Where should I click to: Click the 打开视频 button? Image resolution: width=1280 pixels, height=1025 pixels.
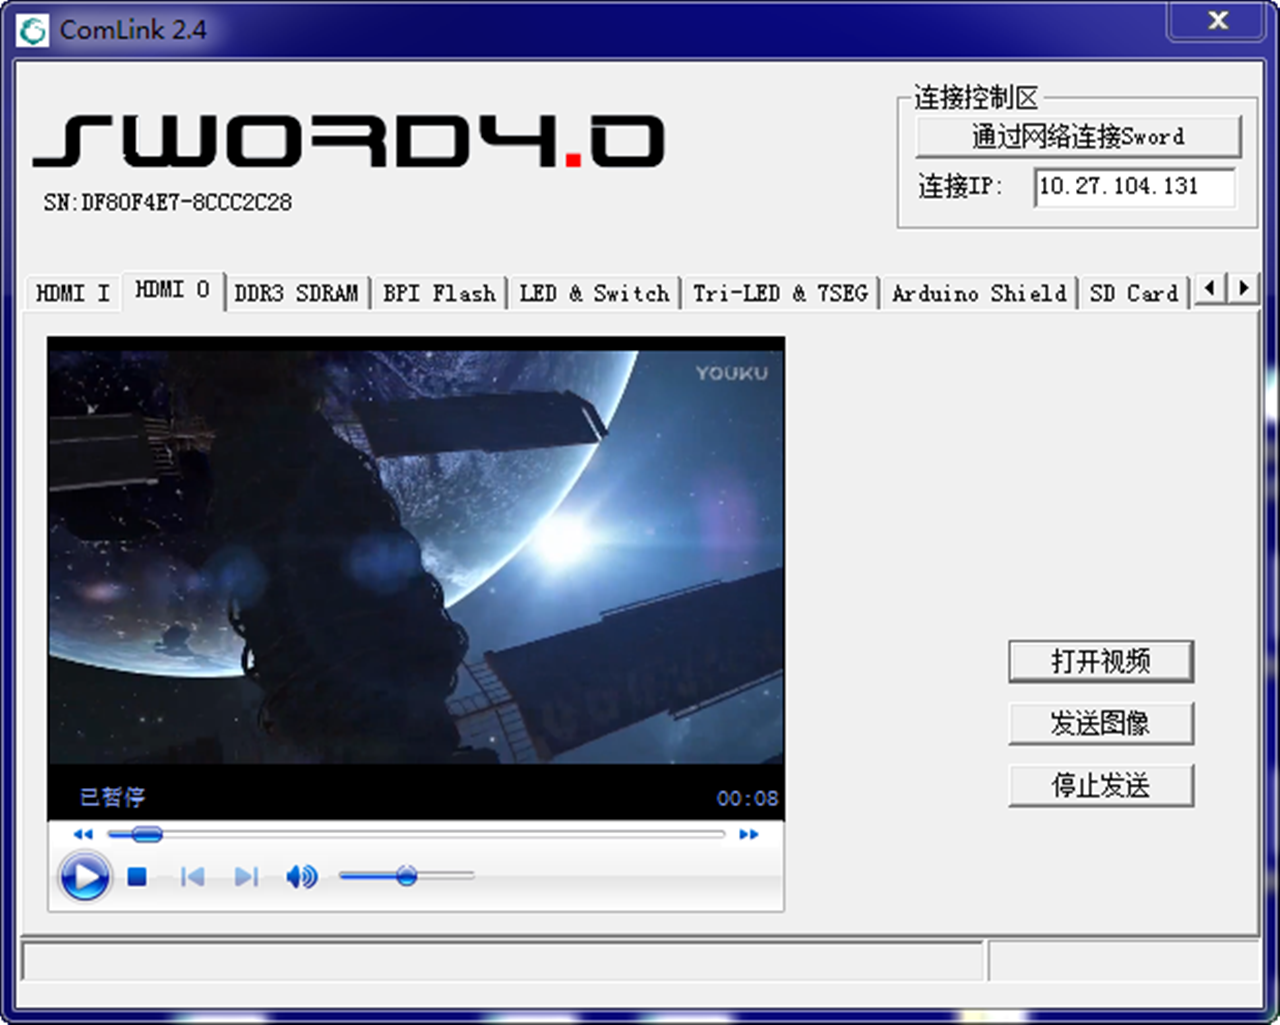[x=1101, y=661]
